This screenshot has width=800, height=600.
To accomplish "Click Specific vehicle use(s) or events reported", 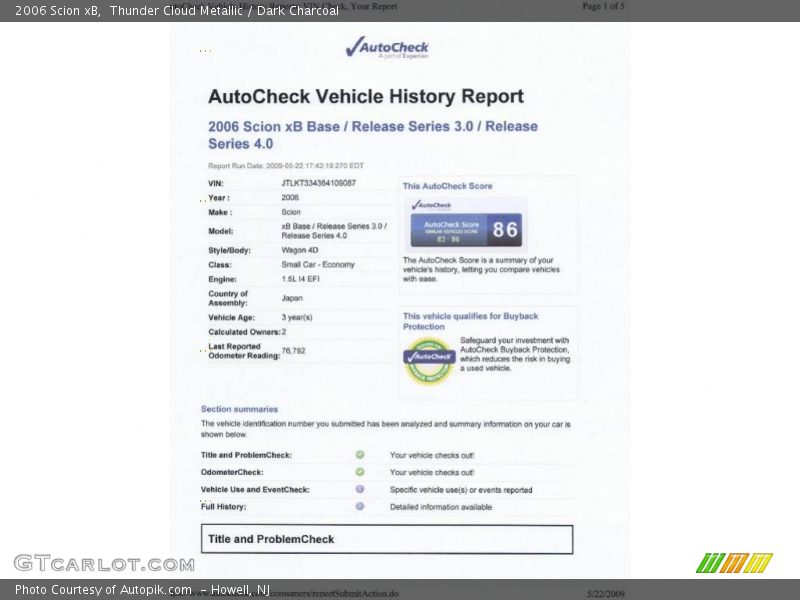I will (461, 490).
